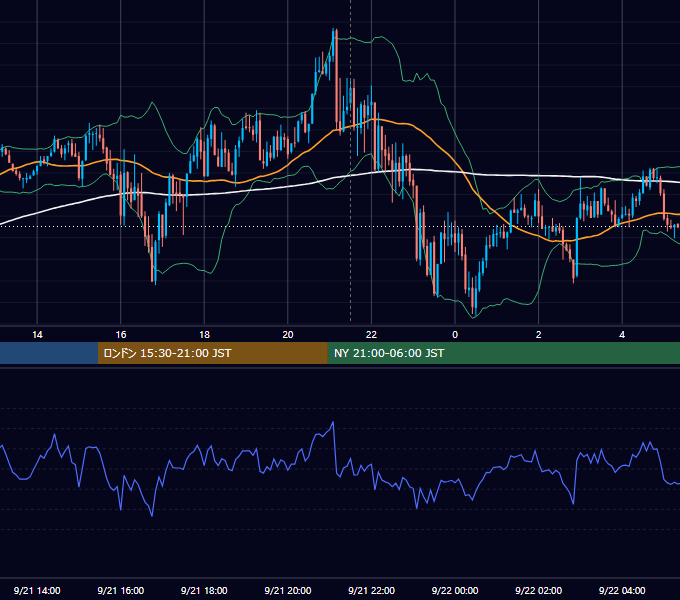Click the 9/21 22:00 date label
The image size is (680, 600).
pyautogui.click(x=371, y=590)
